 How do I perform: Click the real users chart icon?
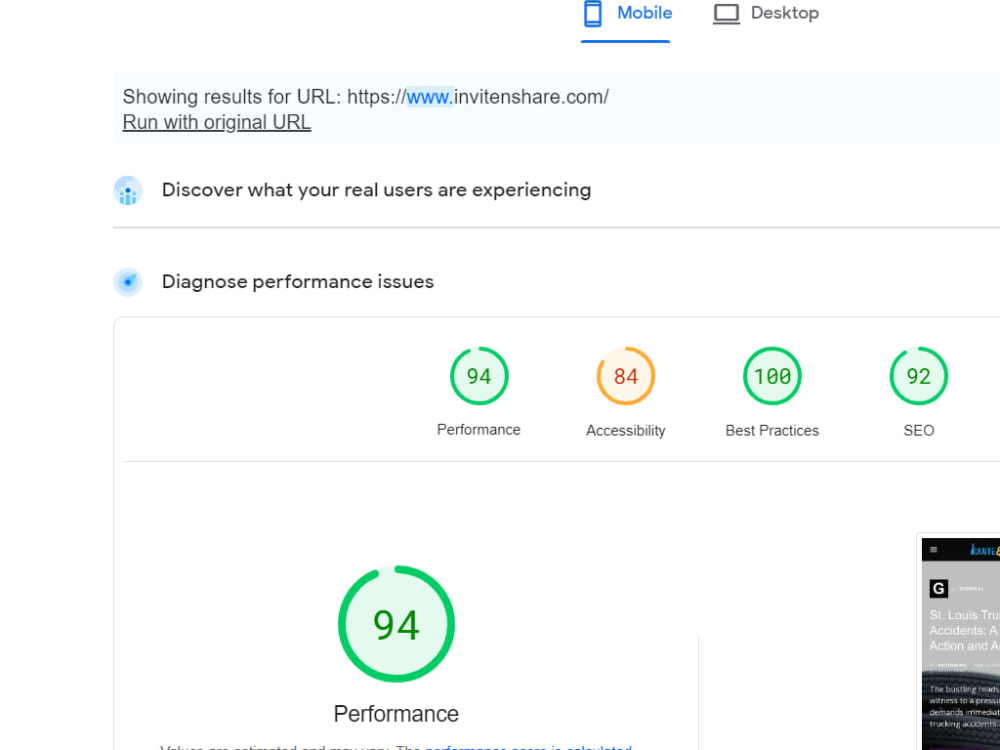coord(128,191)
